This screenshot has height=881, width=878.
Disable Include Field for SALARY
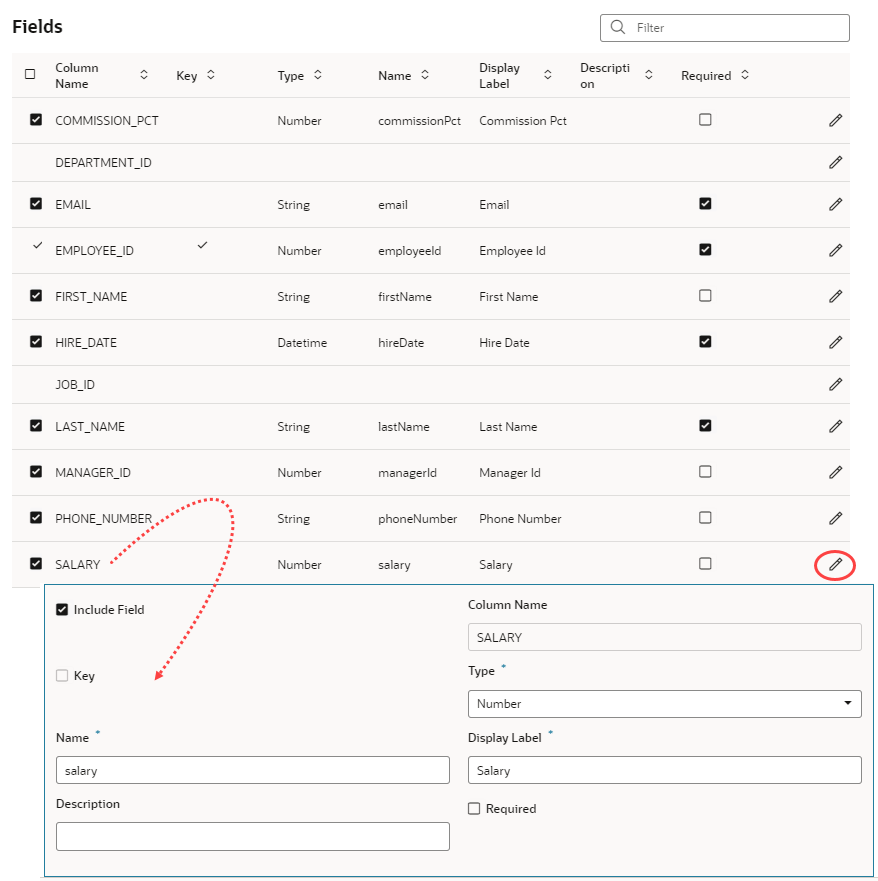62,609
